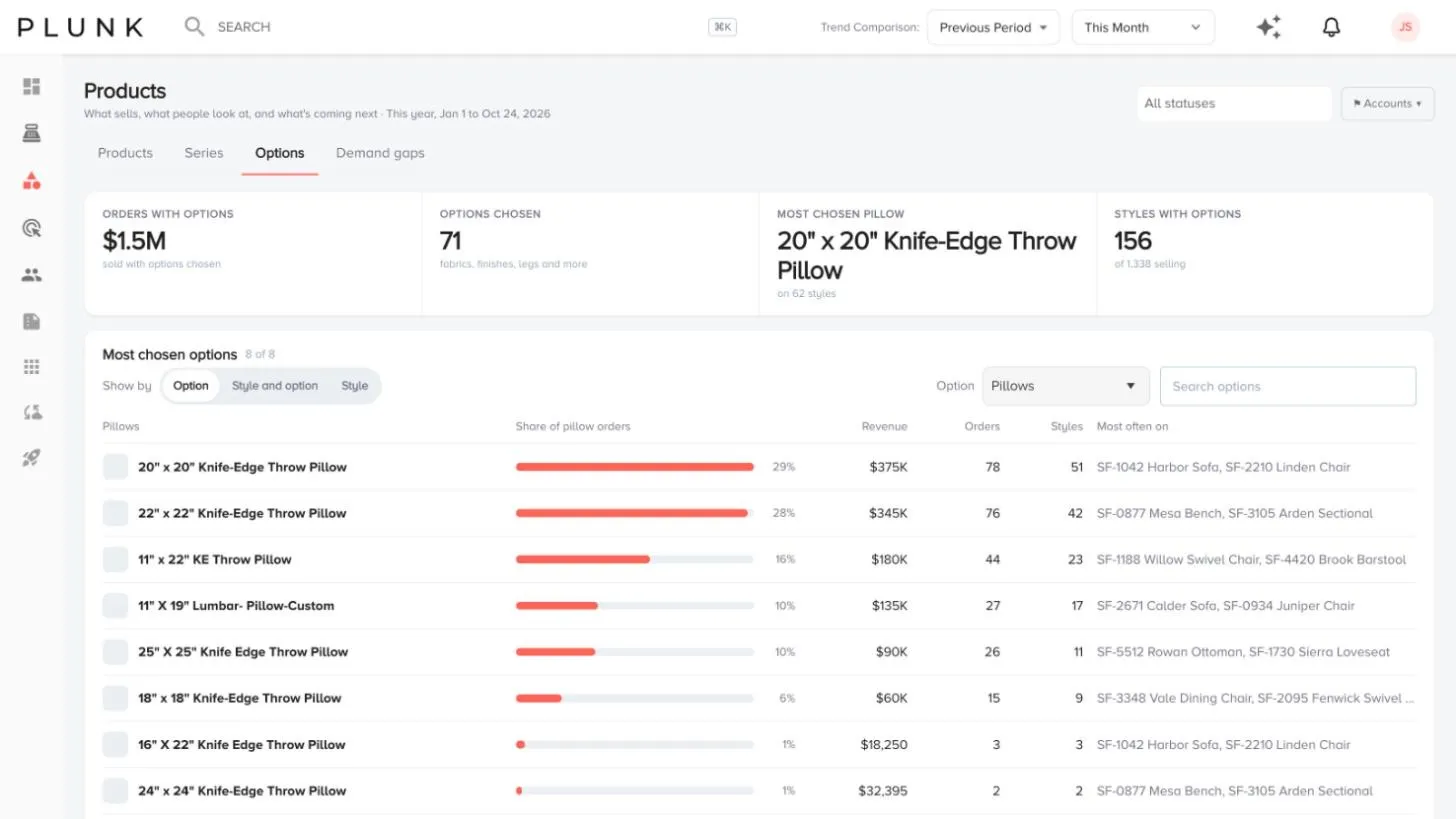Open 22" x 22" Knife-Edge Throw Pillow row
This screenshot has height=819, width=1456.
[x=759, y=513]
